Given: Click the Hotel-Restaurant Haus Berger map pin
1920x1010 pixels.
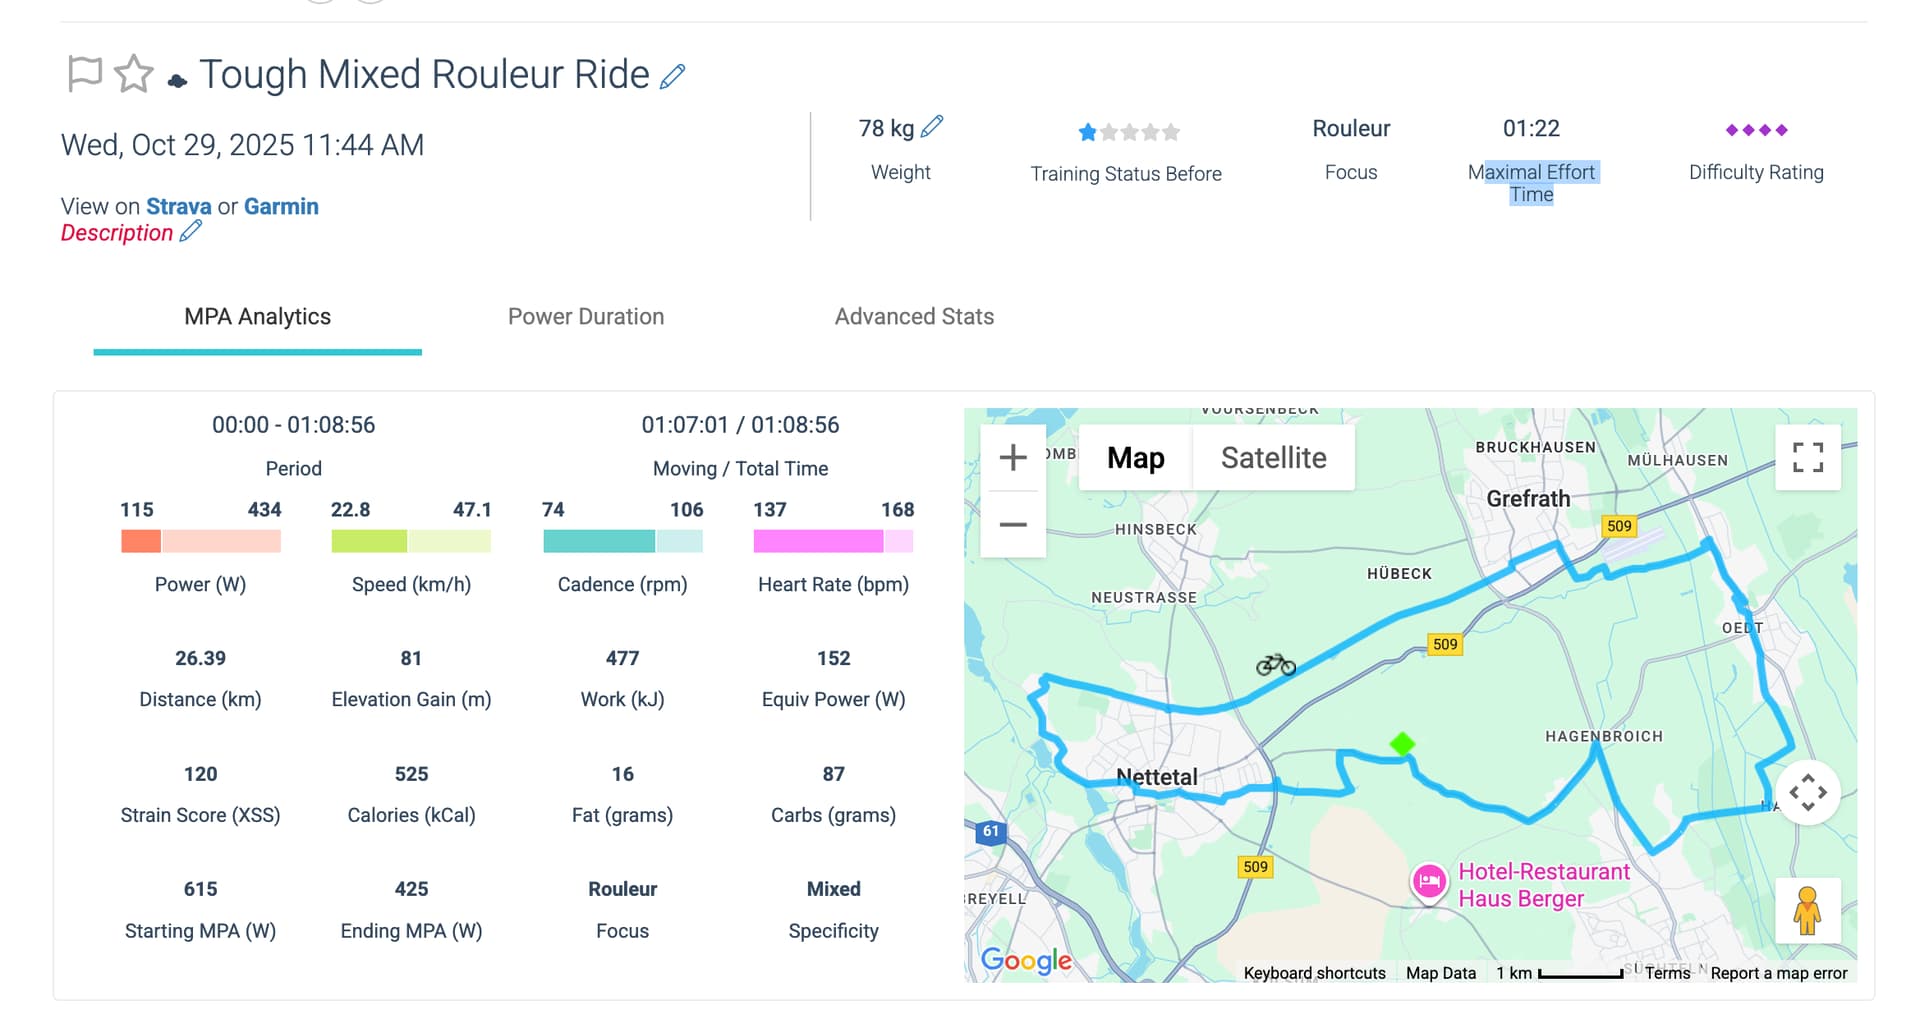Looking at the screenshot, I should pos(1429,882).
